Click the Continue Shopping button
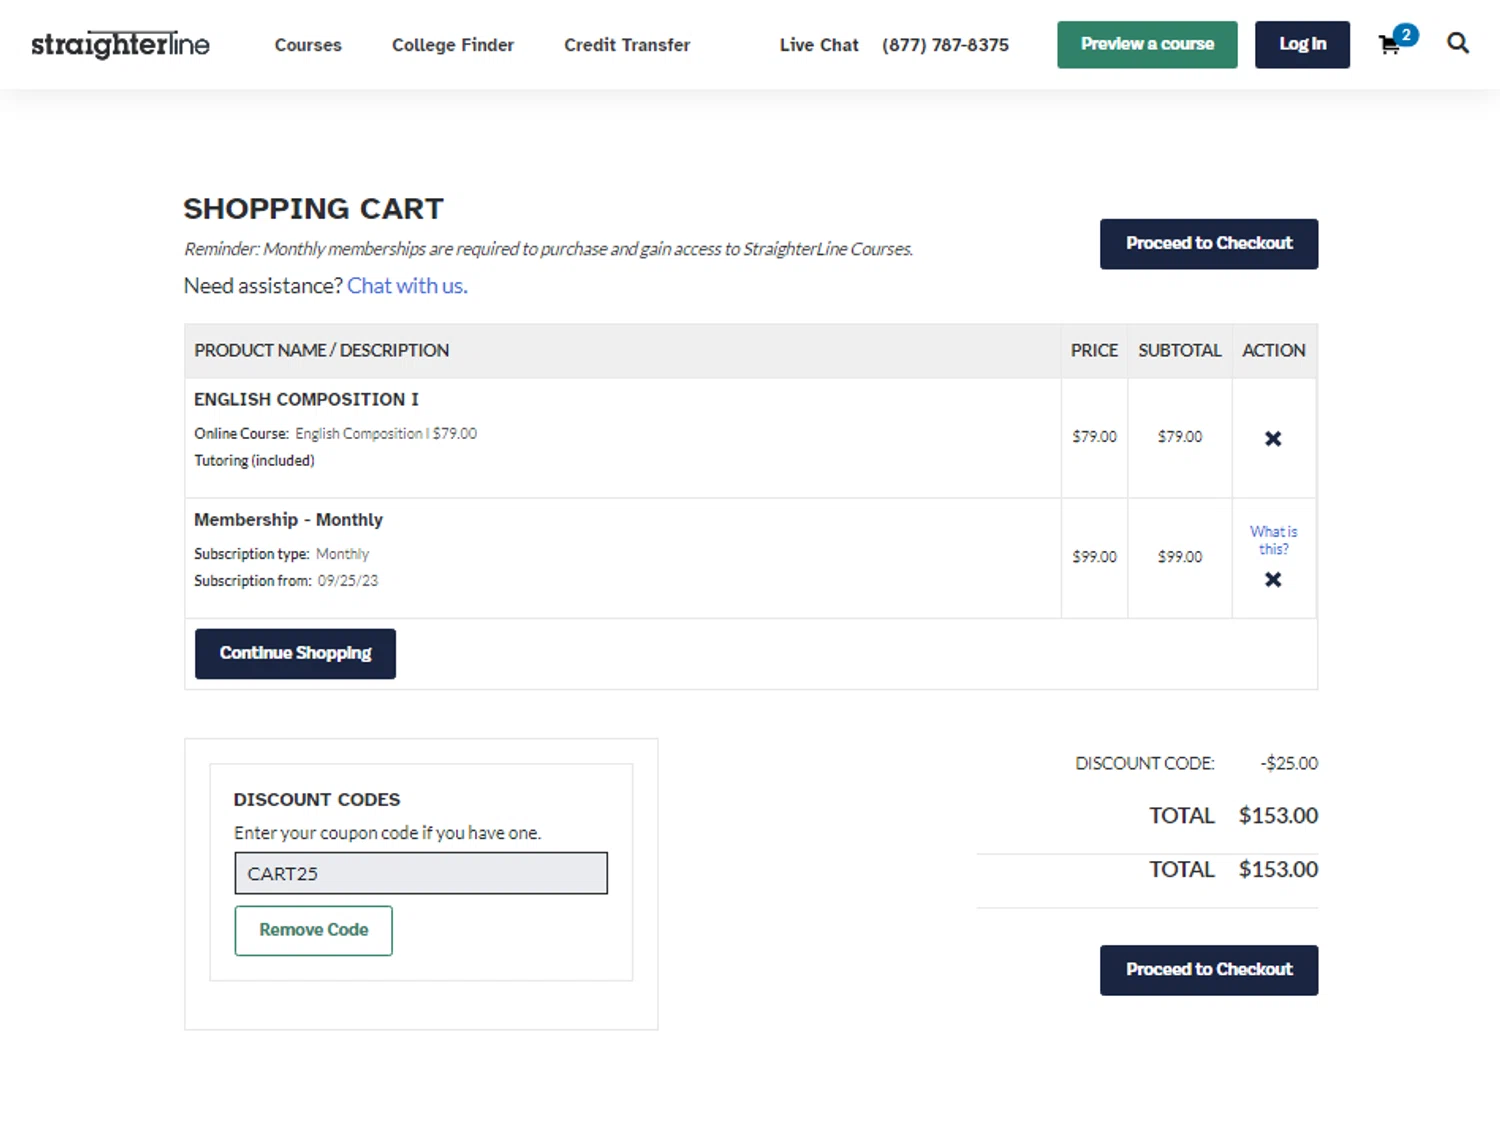Screen dimensions: 1500x1136 (295, 654)
